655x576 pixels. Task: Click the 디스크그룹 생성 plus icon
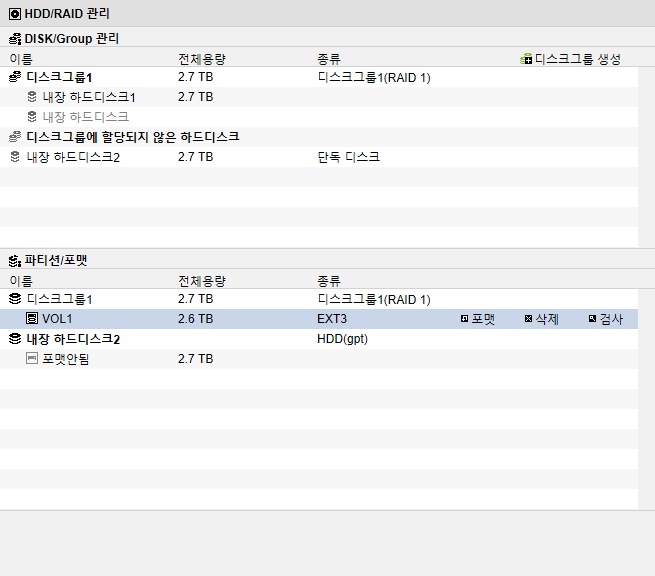pos(526,59)
